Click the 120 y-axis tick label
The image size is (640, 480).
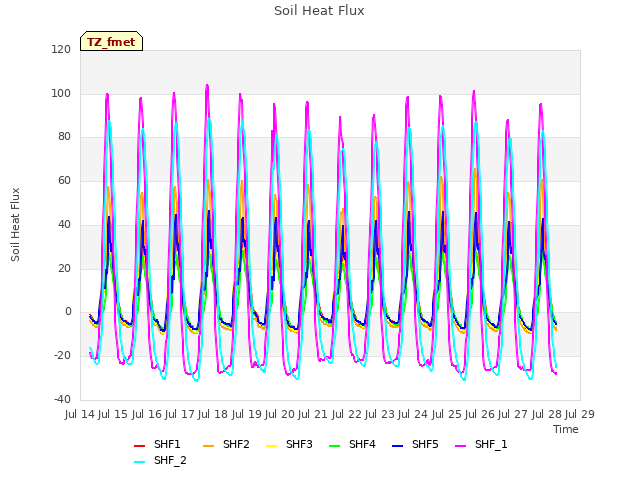coord(61,50)
